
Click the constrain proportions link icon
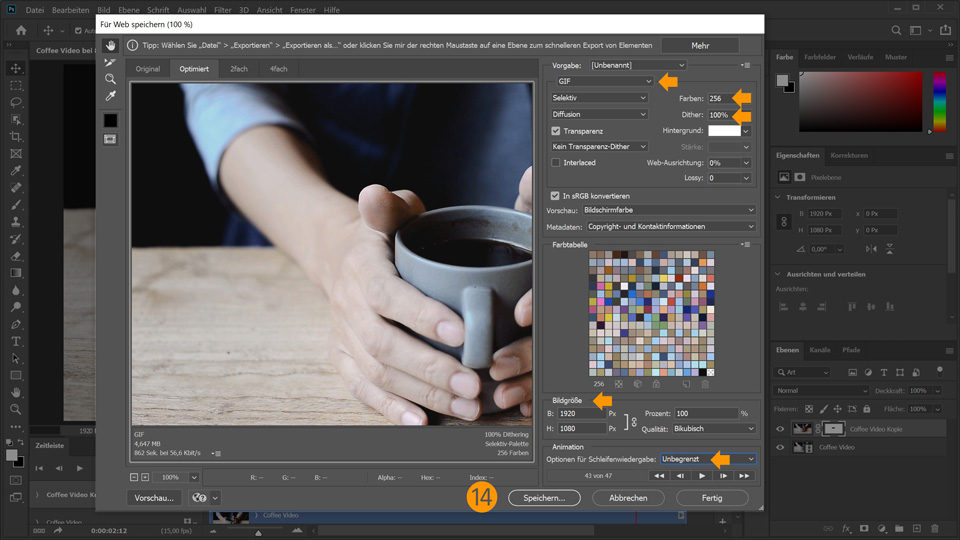633,420
